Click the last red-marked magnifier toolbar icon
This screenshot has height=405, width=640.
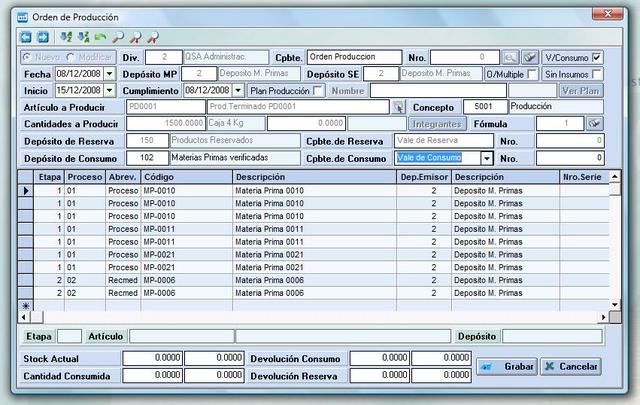click(x=153, y=38)
